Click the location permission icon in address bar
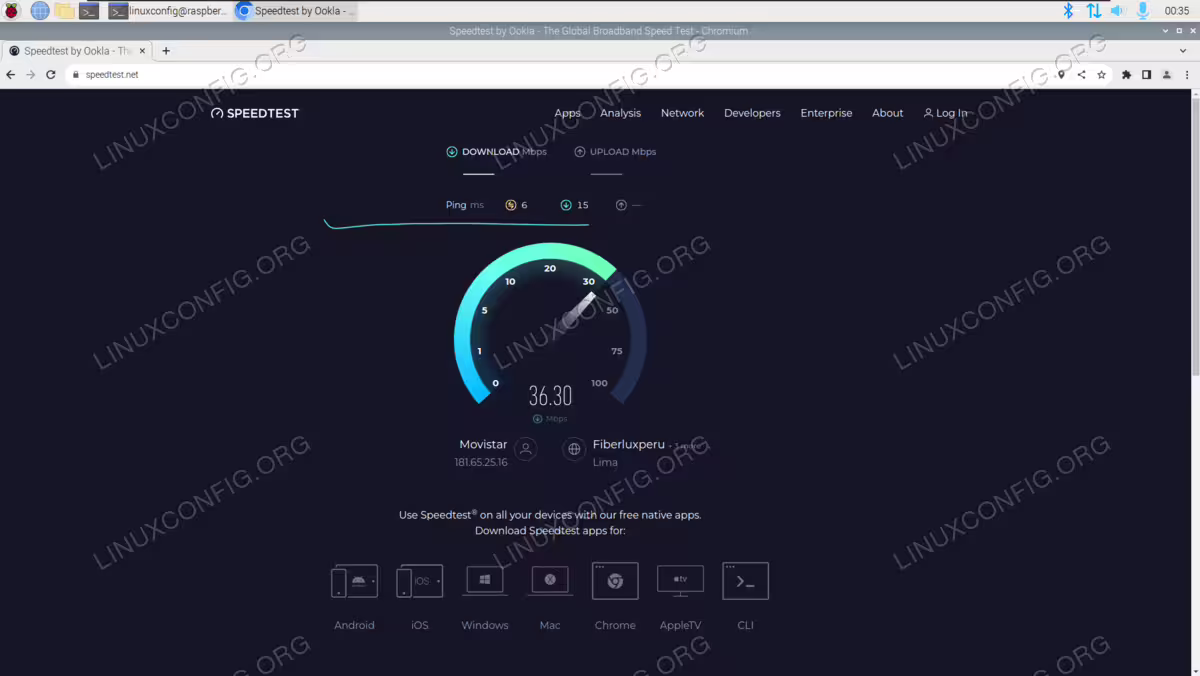The image size is (1200, 676). [x=1061, y=75]
